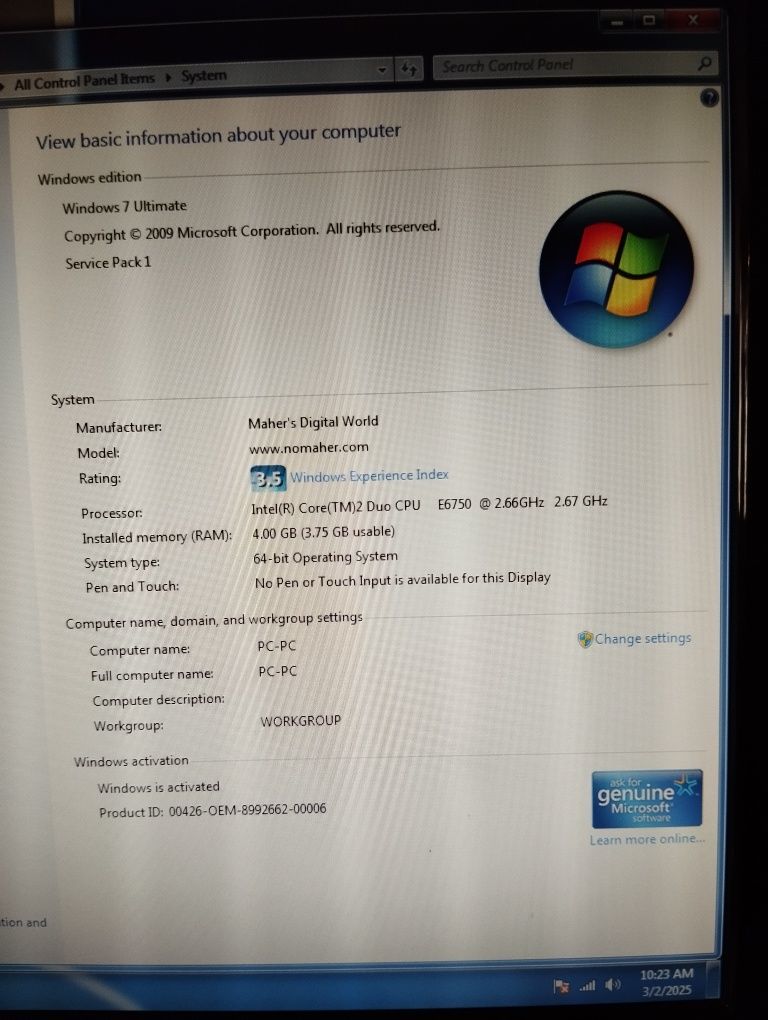
Task: Click the Windows 7 Ultimate text
Action: tap(124, 207)
